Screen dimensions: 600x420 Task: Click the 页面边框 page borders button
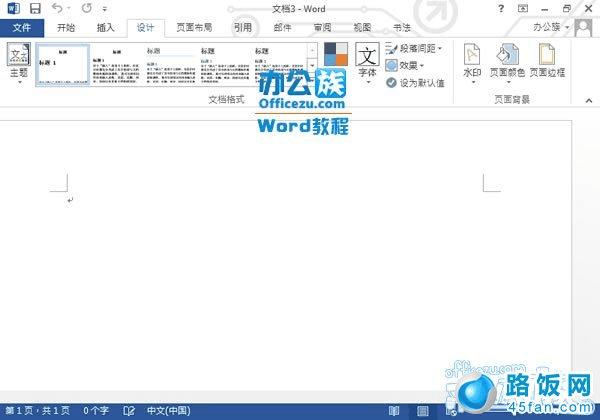coord(547,60)
